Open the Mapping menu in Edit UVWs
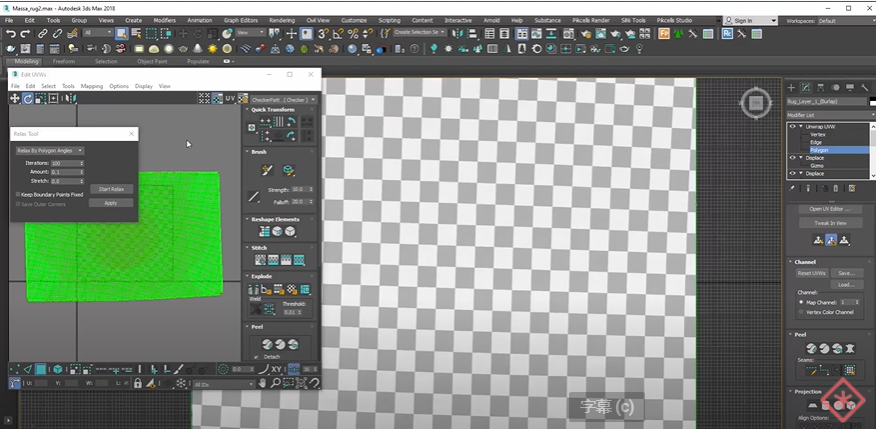This screenshot has width=876, height=429. (x=91, y=86)
